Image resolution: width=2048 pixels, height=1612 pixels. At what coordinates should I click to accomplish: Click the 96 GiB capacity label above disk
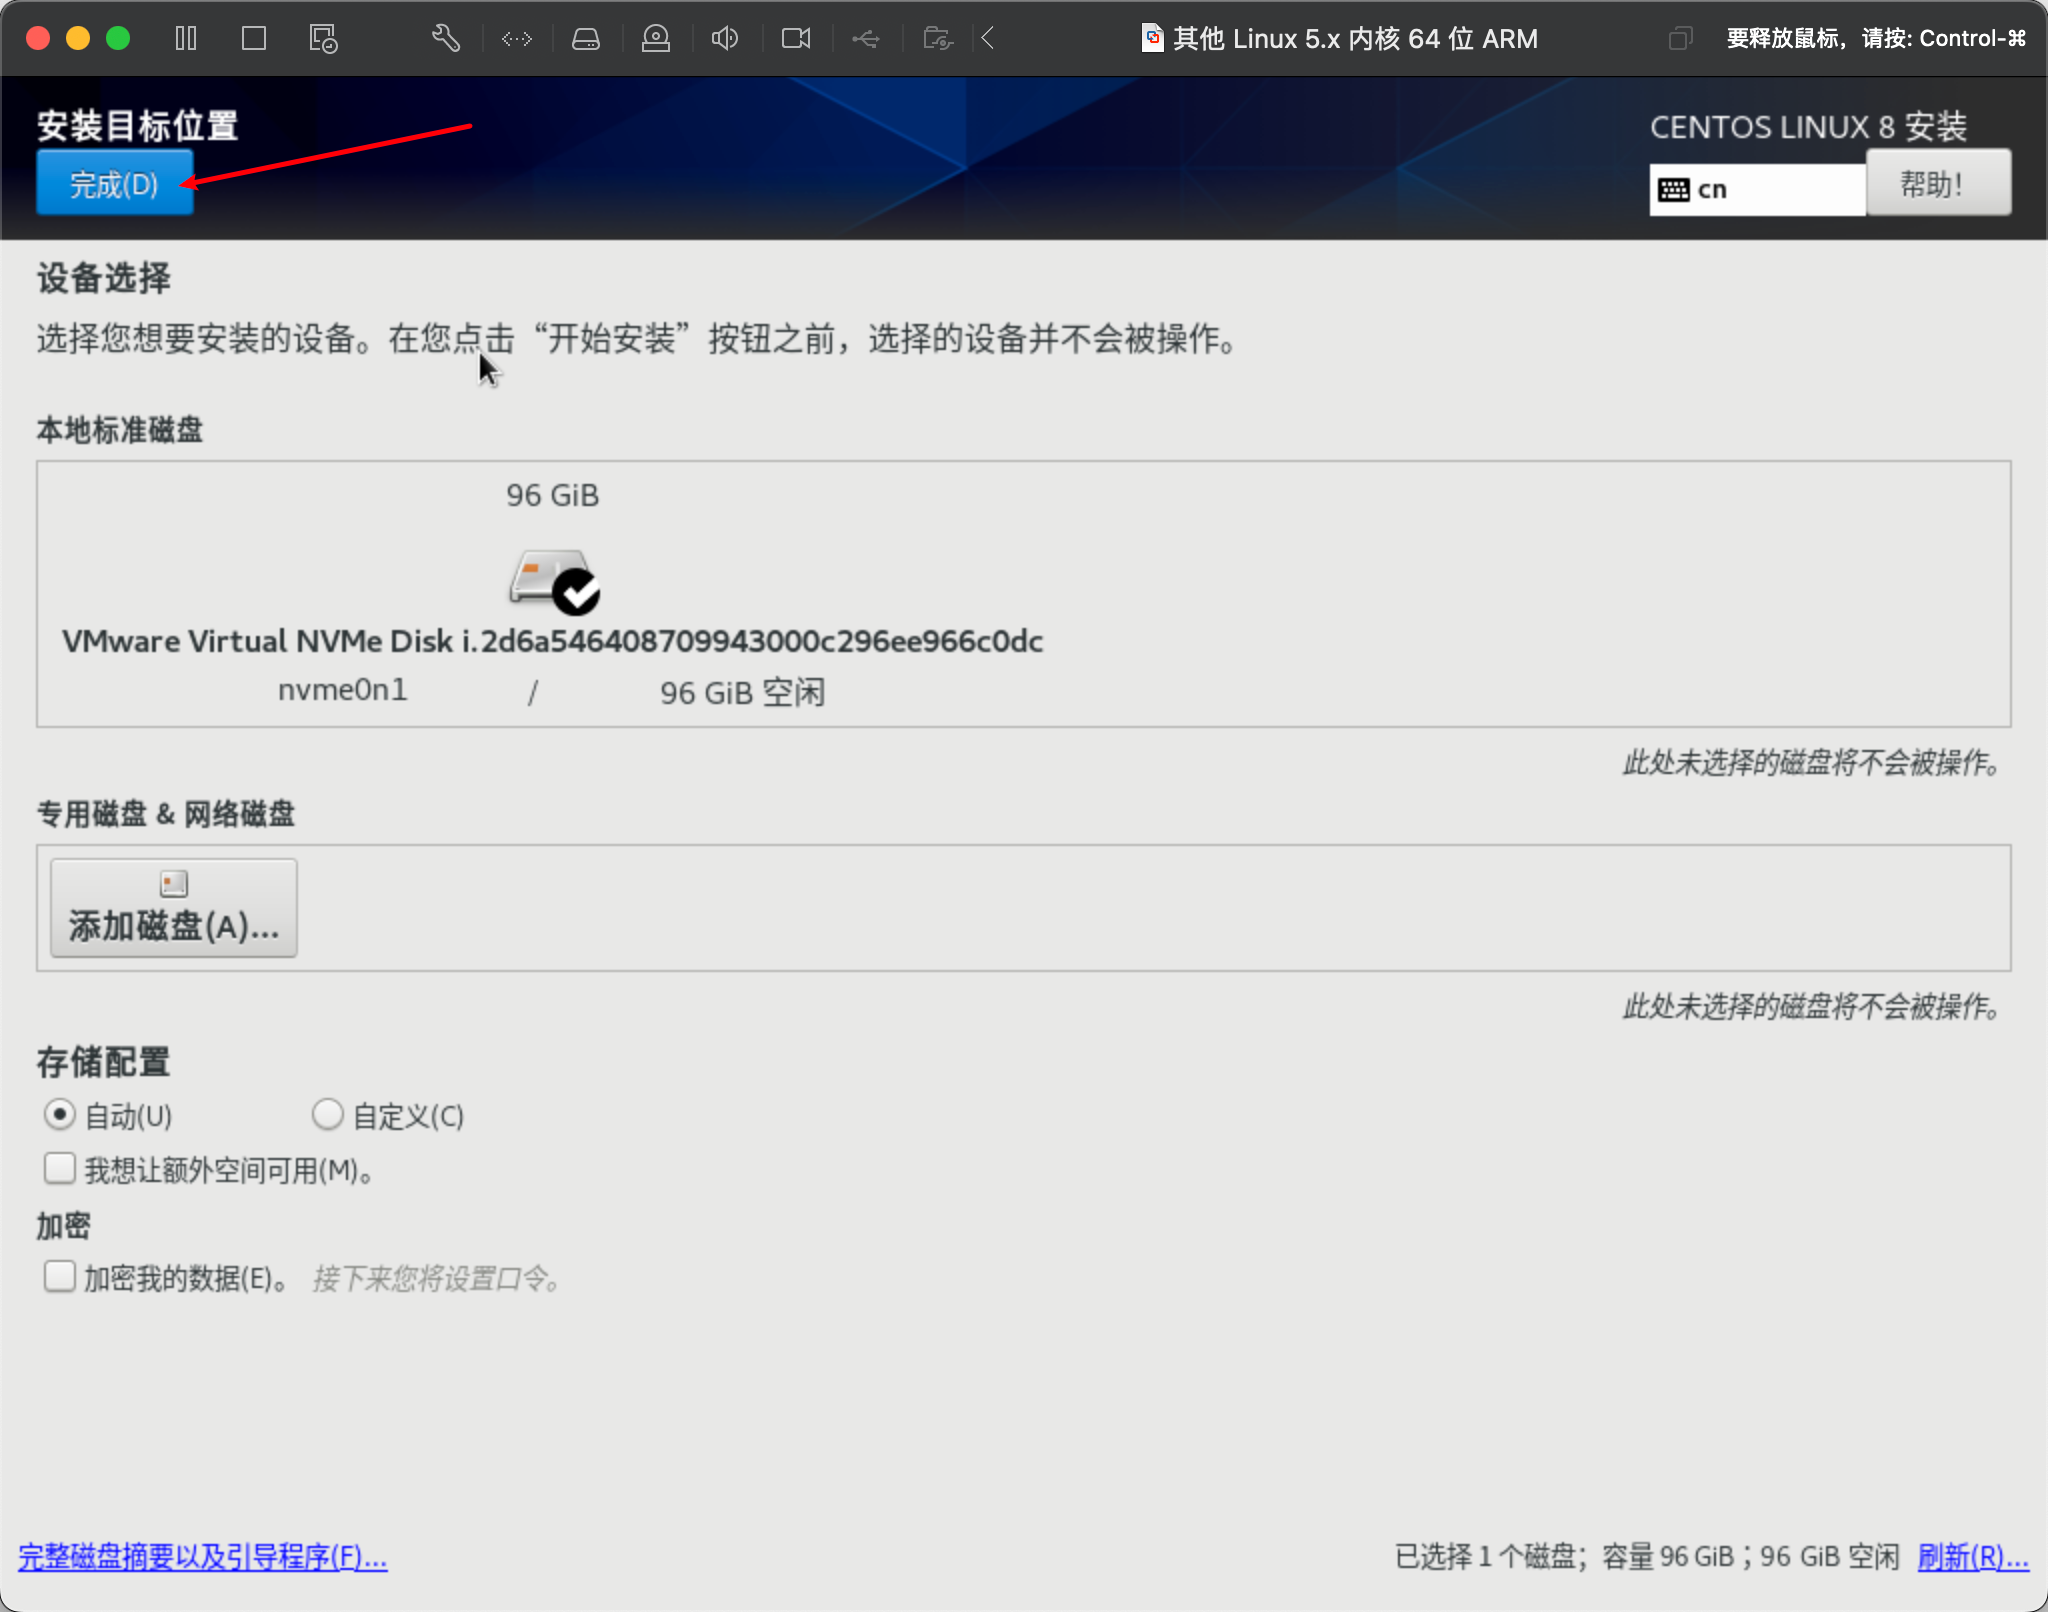[x=553, y=495]
